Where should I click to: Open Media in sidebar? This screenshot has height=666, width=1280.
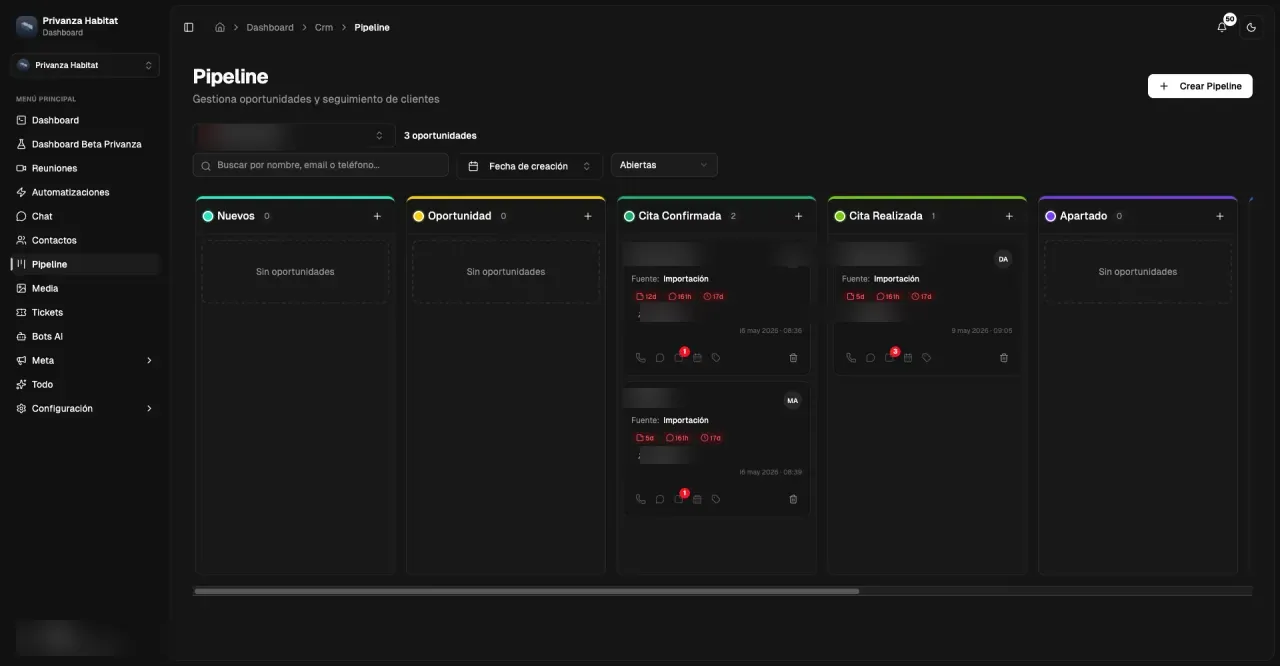click(85, 288)
